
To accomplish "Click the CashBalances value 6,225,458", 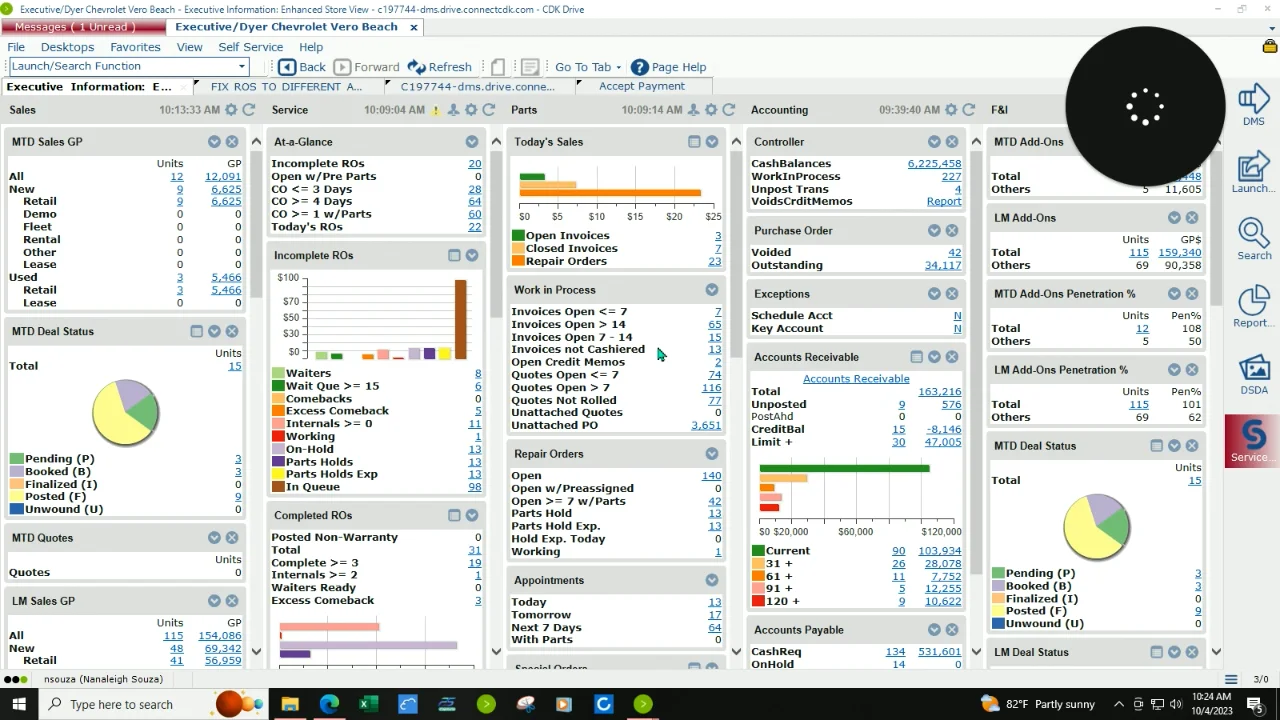I will [x=934, y=164].
